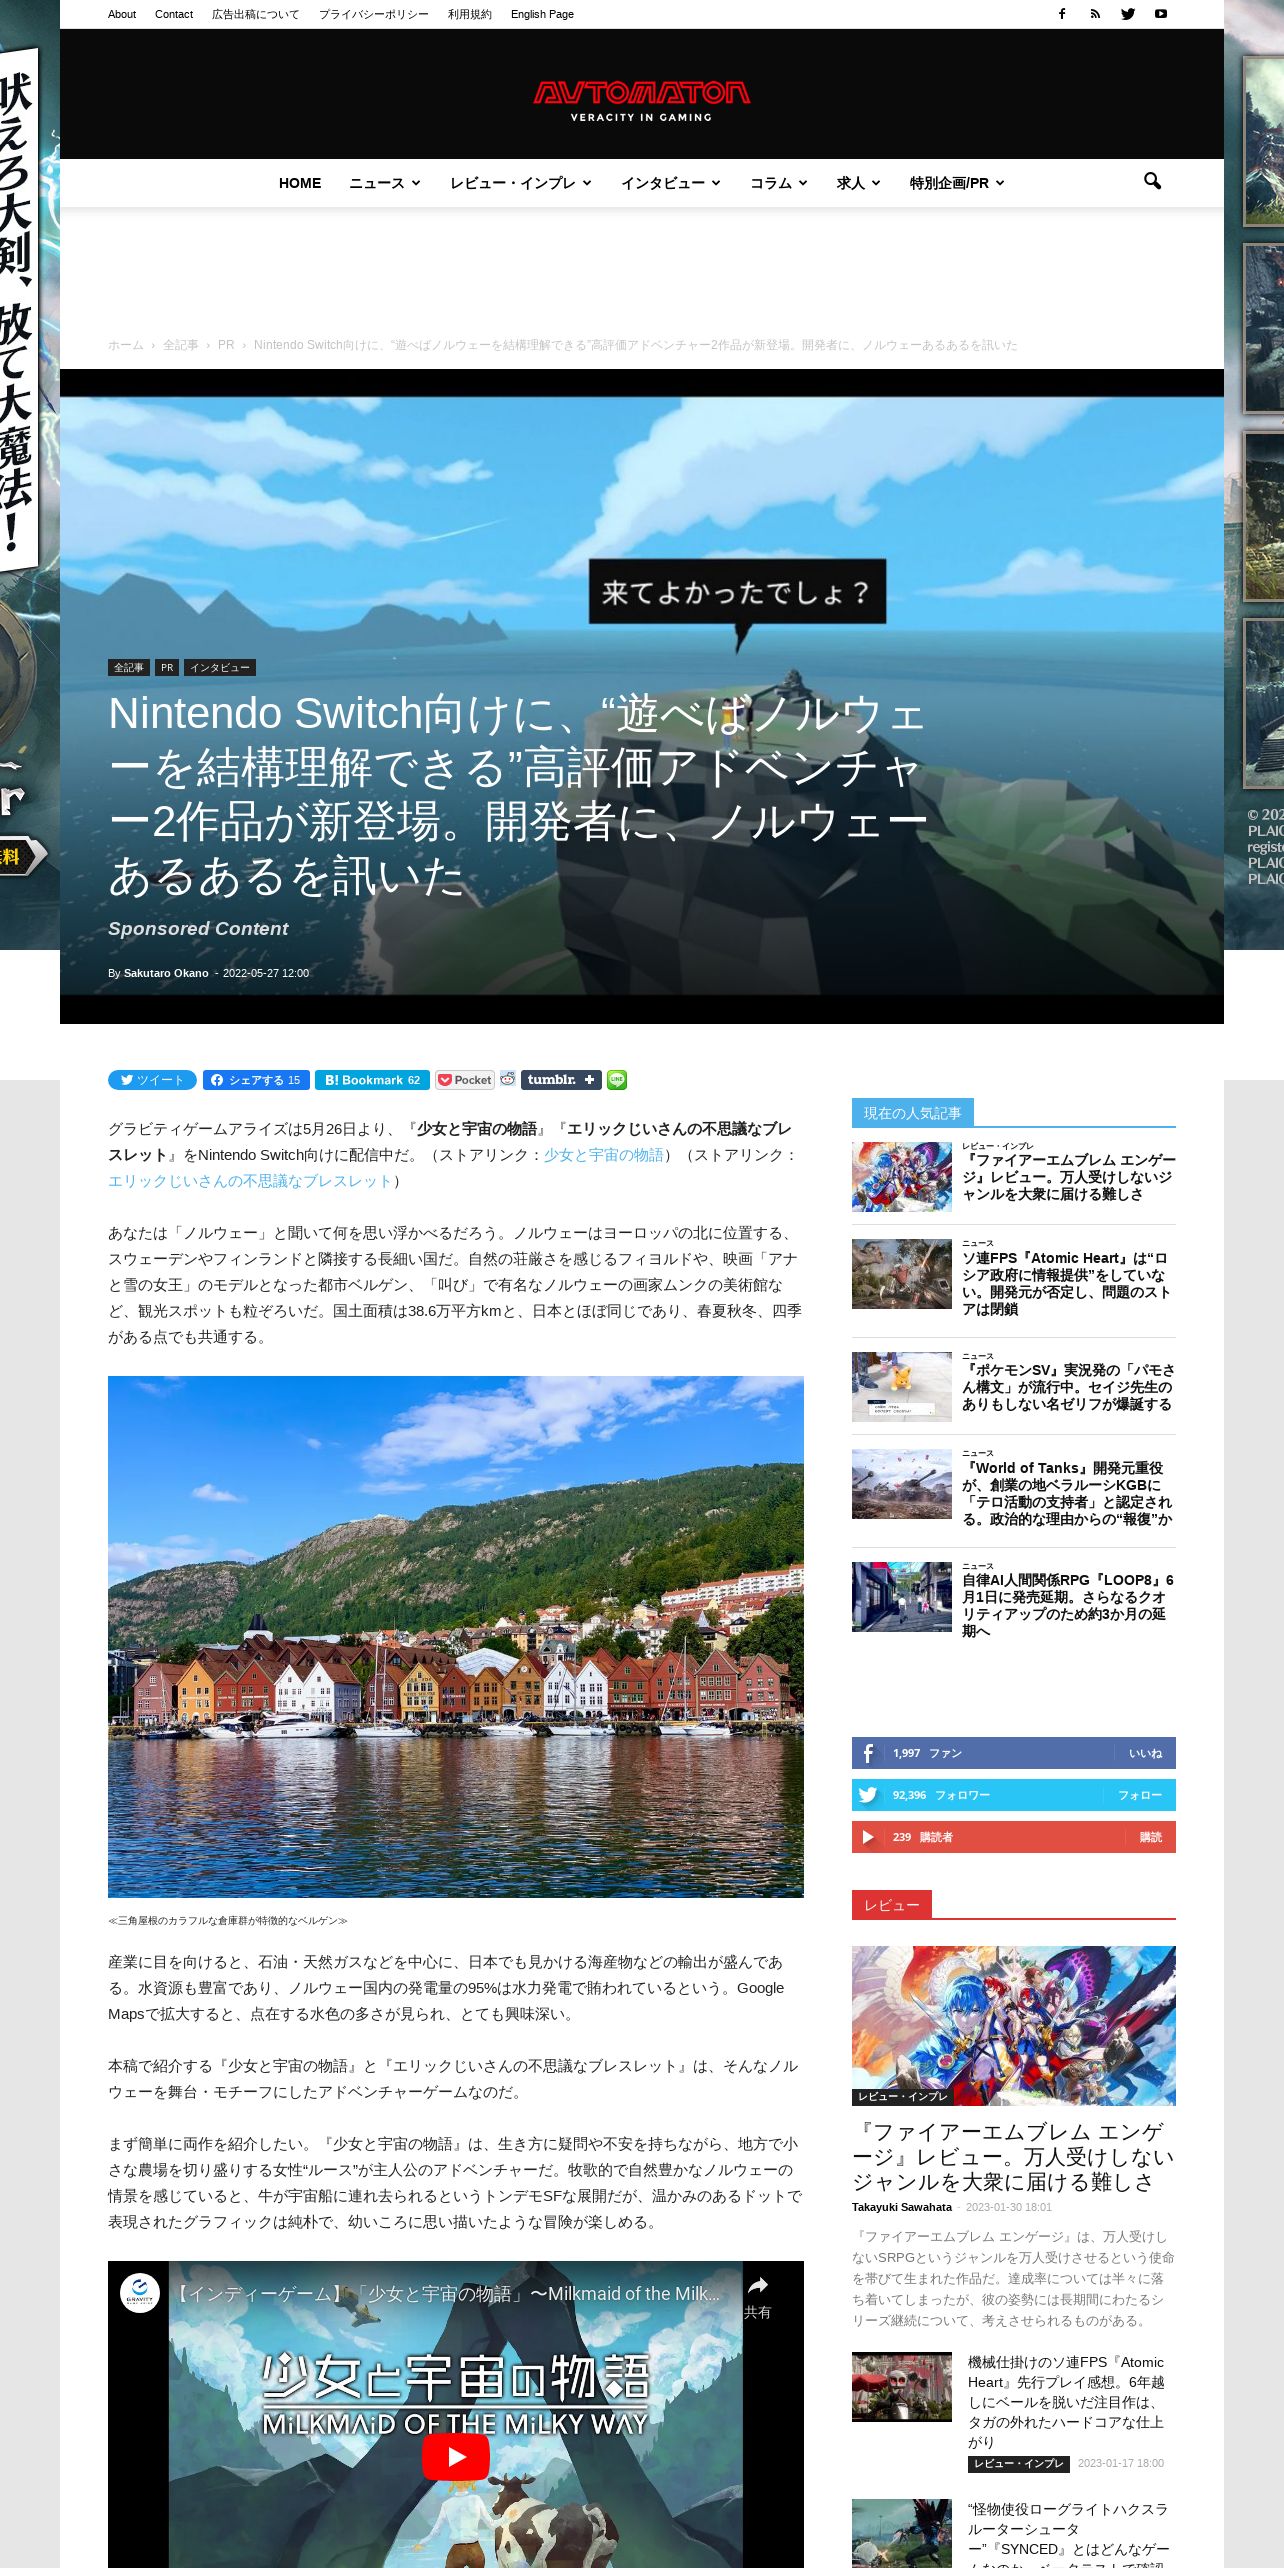Click the Fire Emblem popular article thumbnail

(902, 1177)
